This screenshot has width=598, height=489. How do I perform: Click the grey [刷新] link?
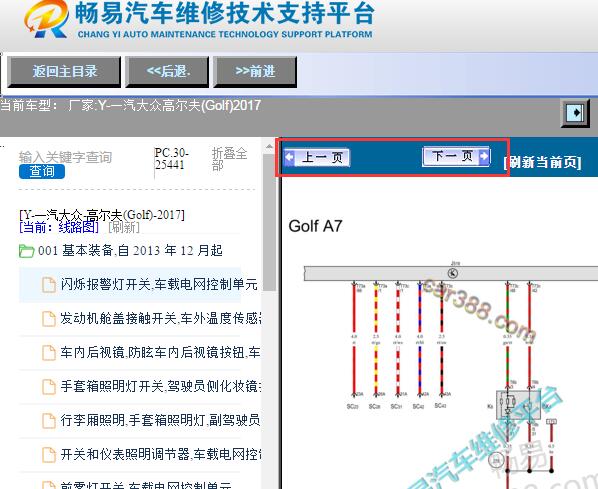124,227
